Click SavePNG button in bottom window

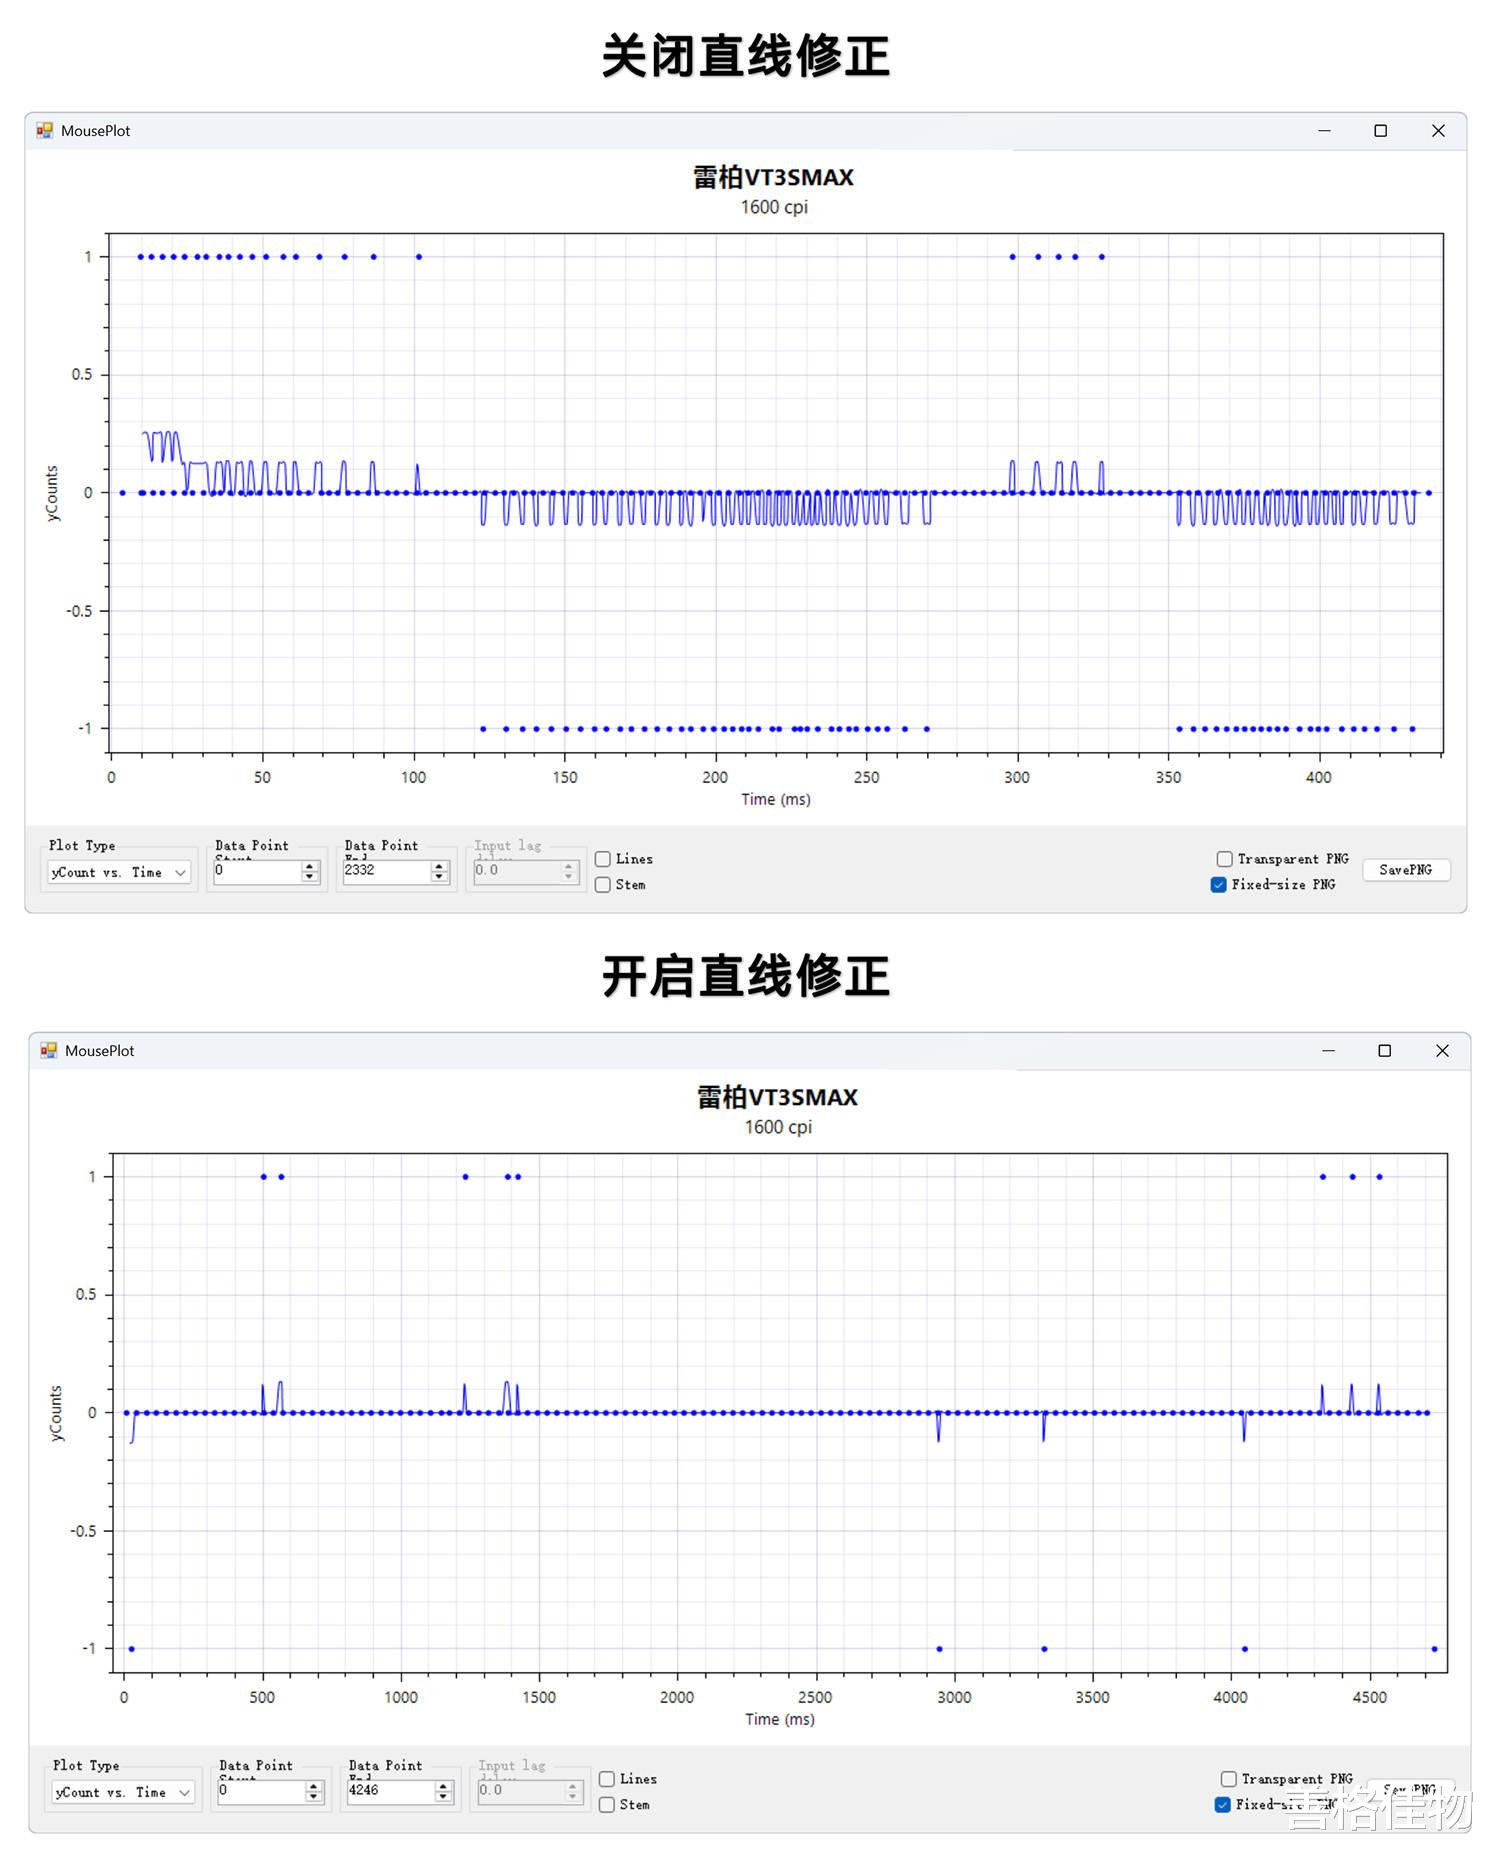(1410, 1790)
